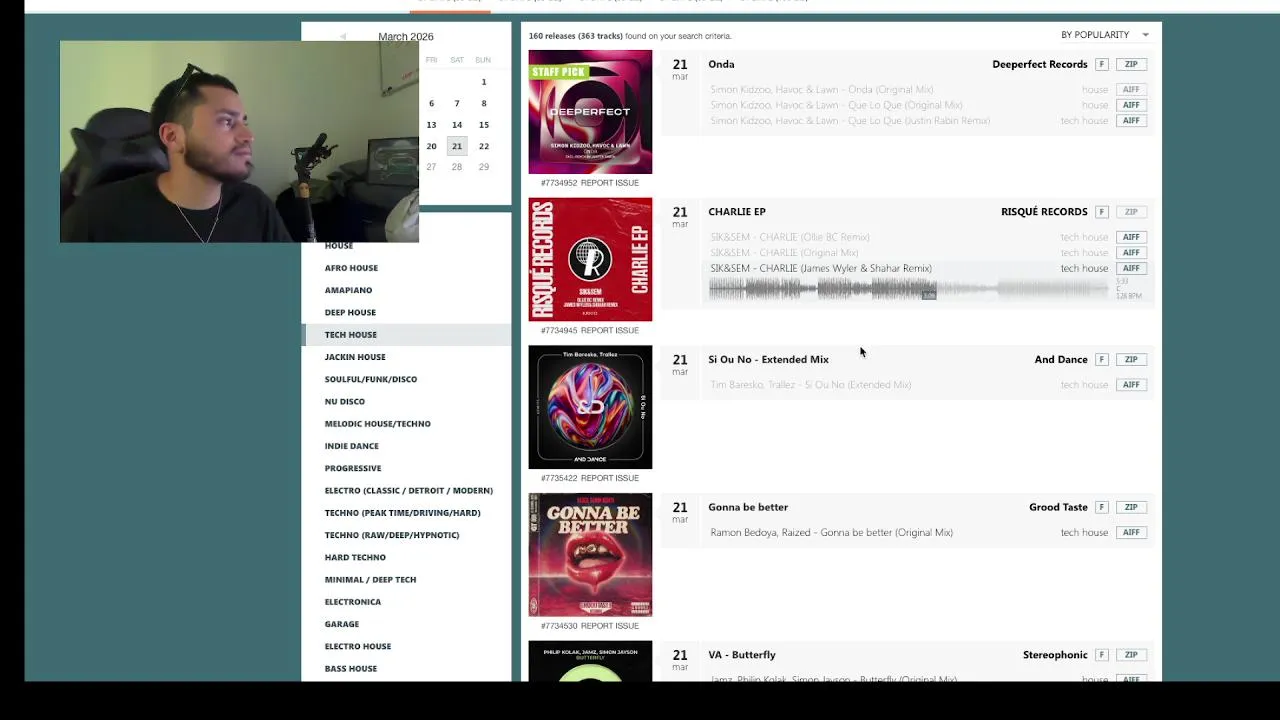Download ZIP of Gonna be better release
This screenshot has height=720, width=1280.
tap(1131, 508)
